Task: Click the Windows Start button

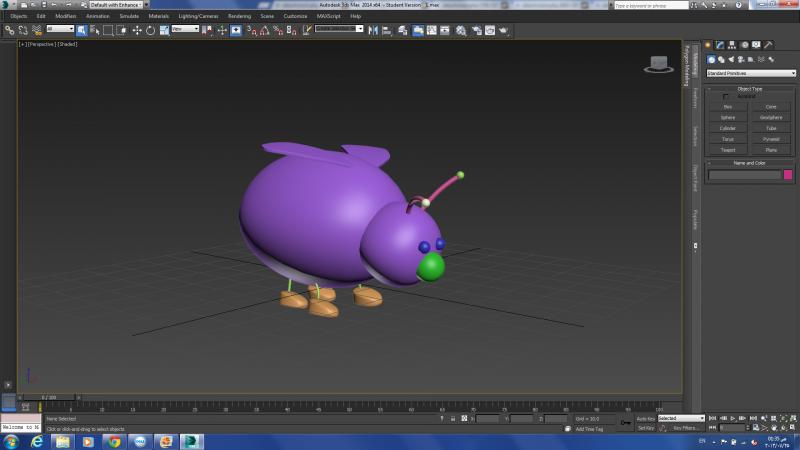Action: (11, 442)
